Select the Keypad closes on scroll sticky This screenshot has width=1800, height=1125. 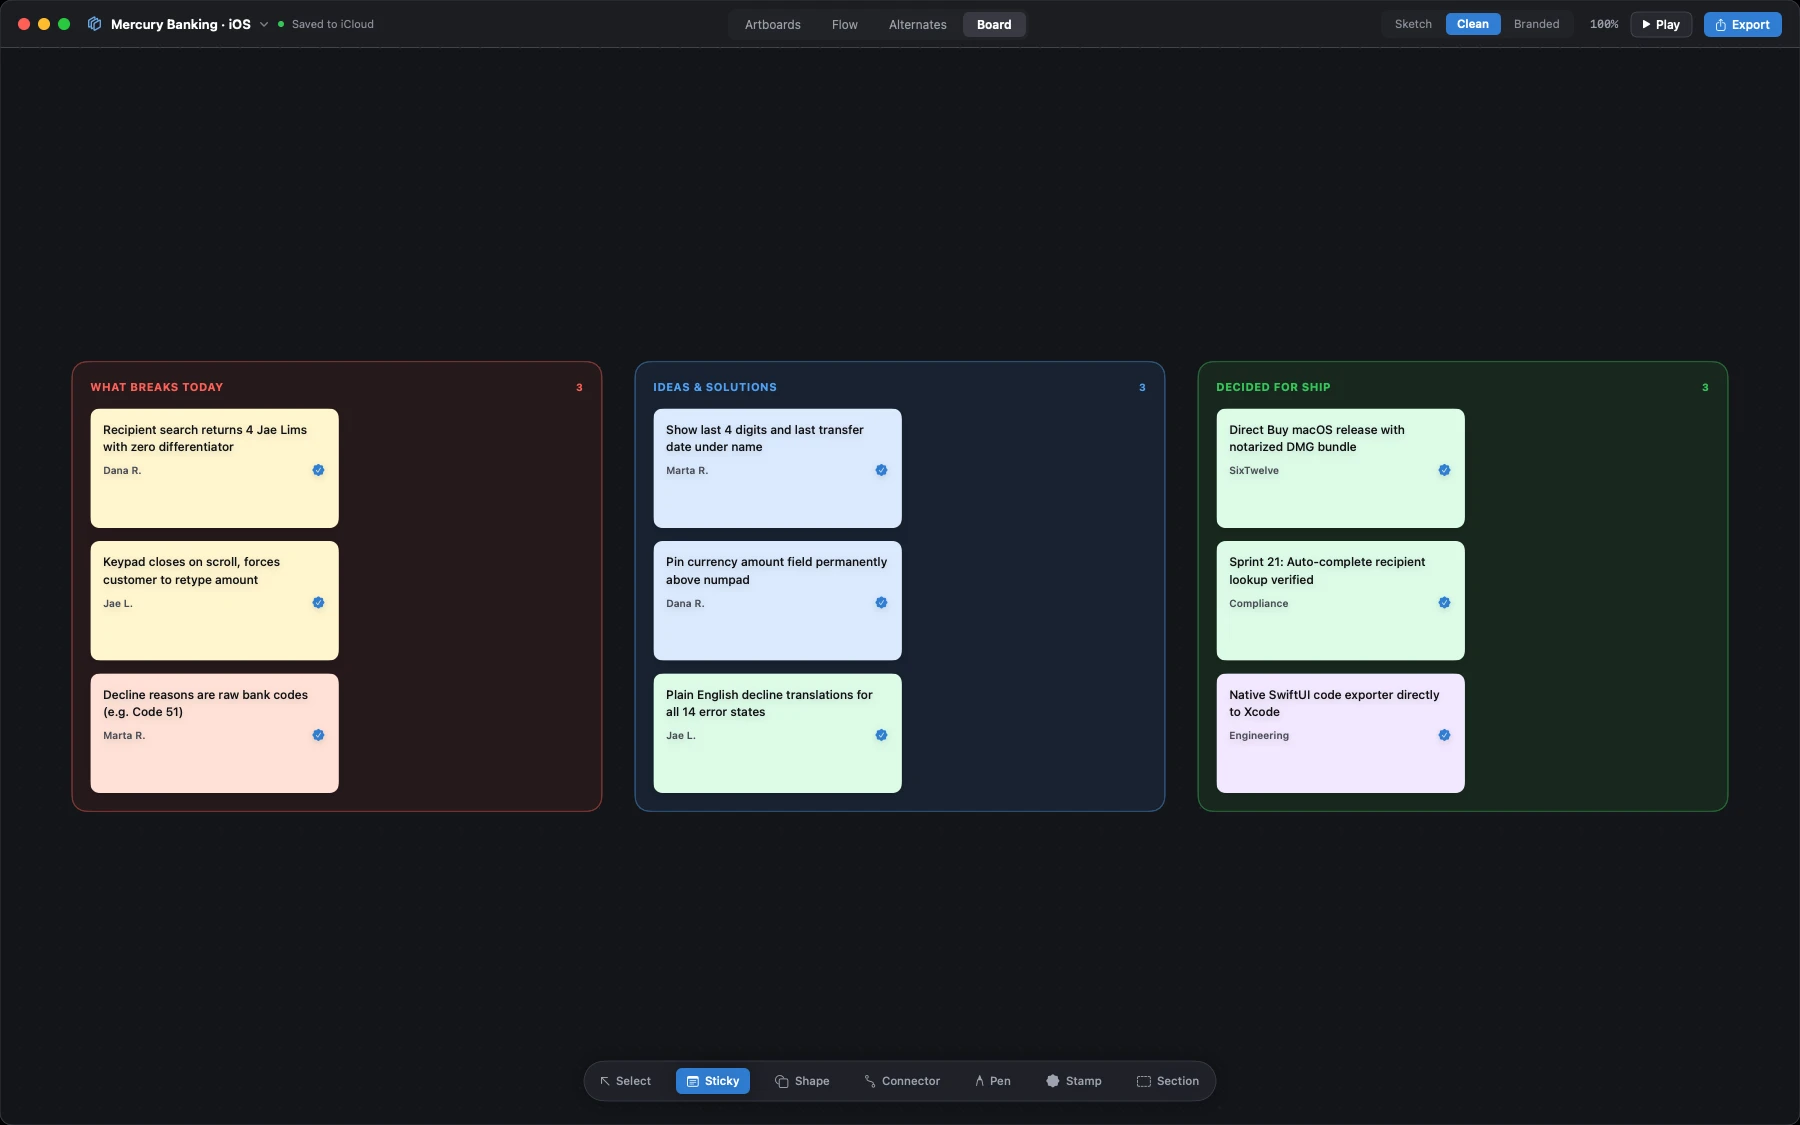coord(215,601)
